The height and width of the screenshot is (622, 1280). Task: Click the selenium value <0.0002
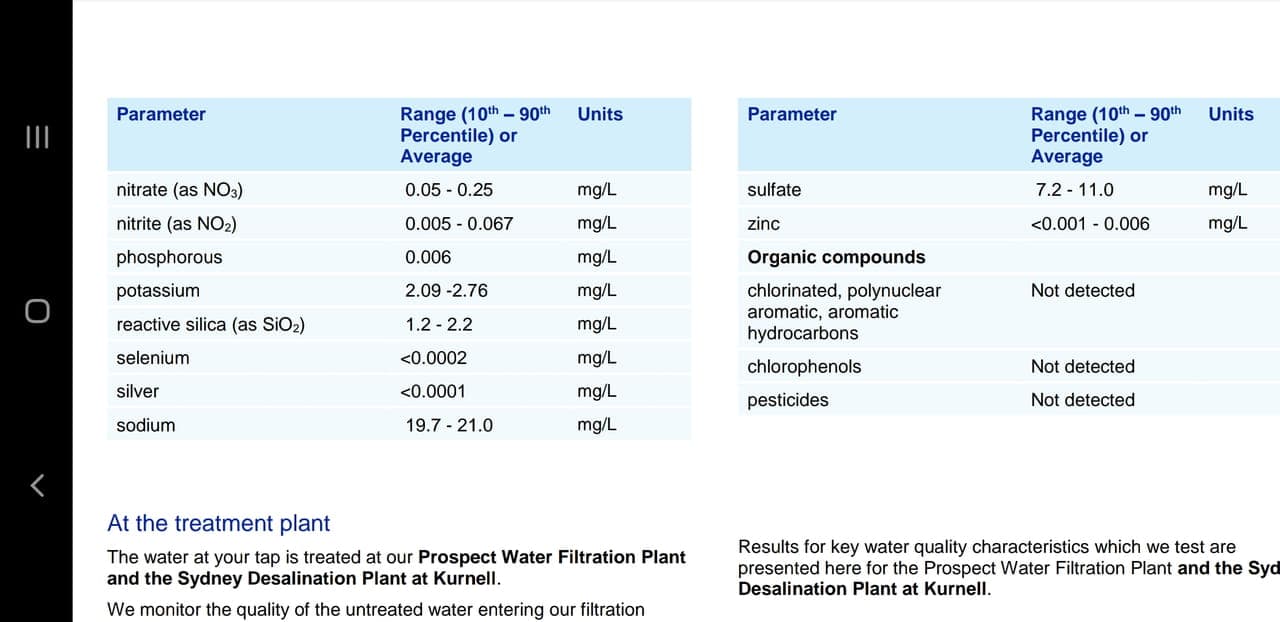[x=433, y=358]
